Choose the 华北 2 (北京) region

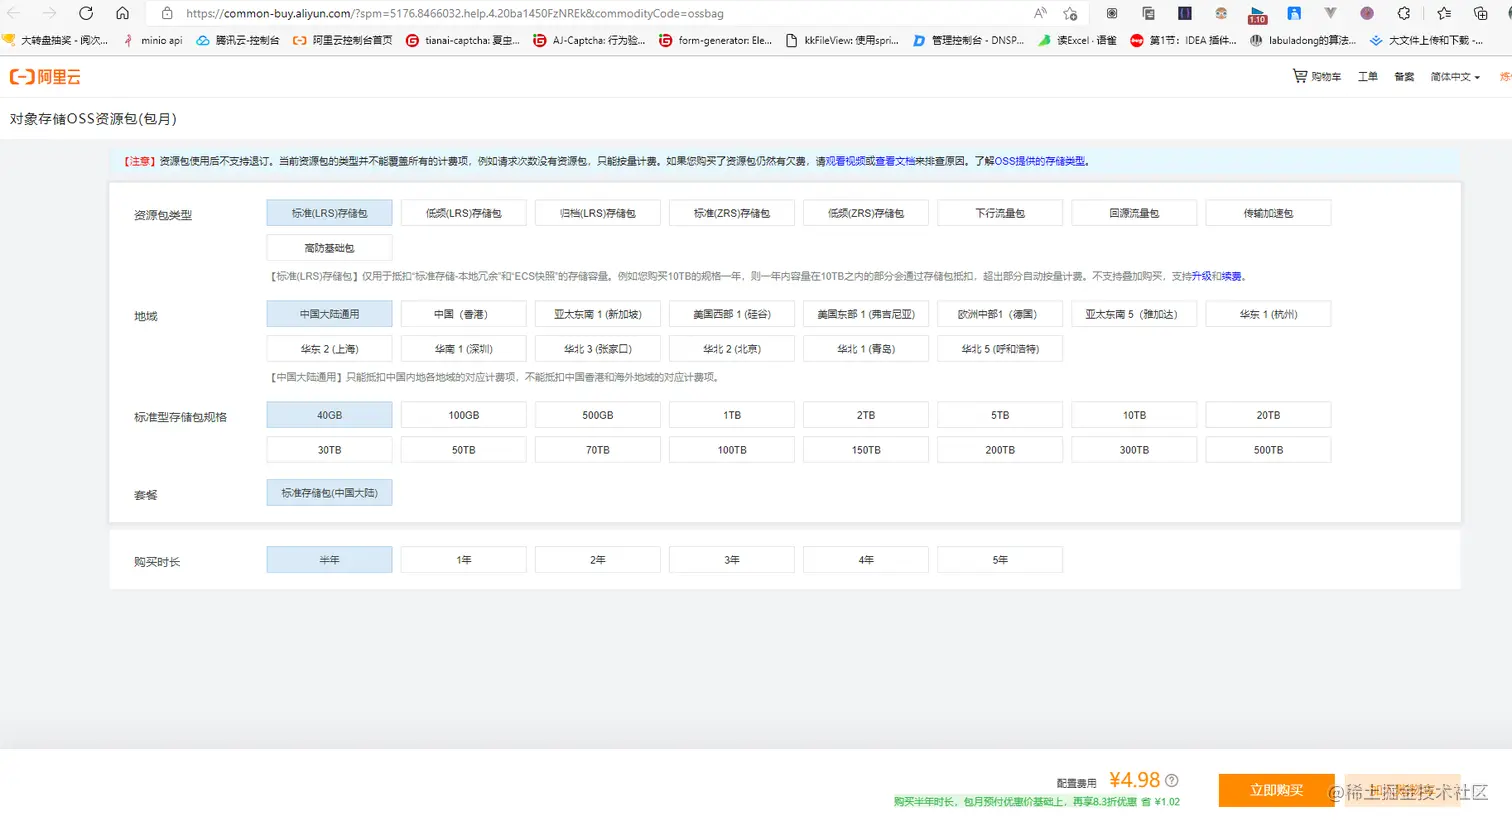(732, 349)
